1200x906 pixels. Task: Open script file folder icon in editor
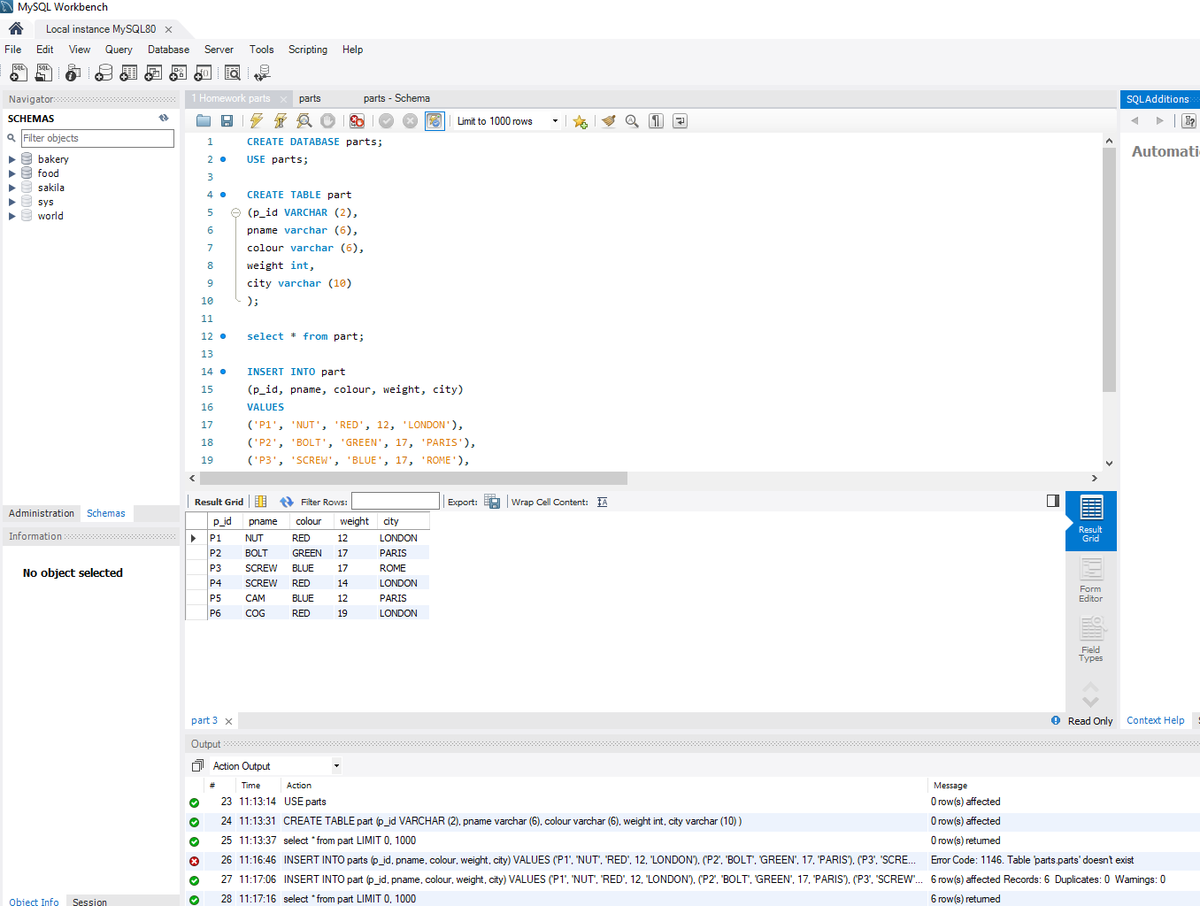pos(204,121)
